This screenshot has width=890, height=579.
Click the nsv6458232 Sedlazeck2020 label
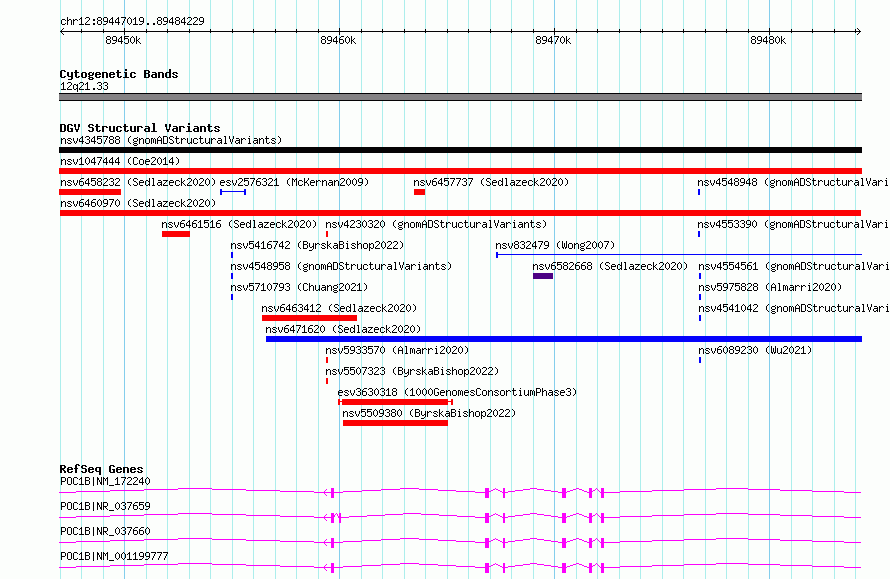[138, 182]
